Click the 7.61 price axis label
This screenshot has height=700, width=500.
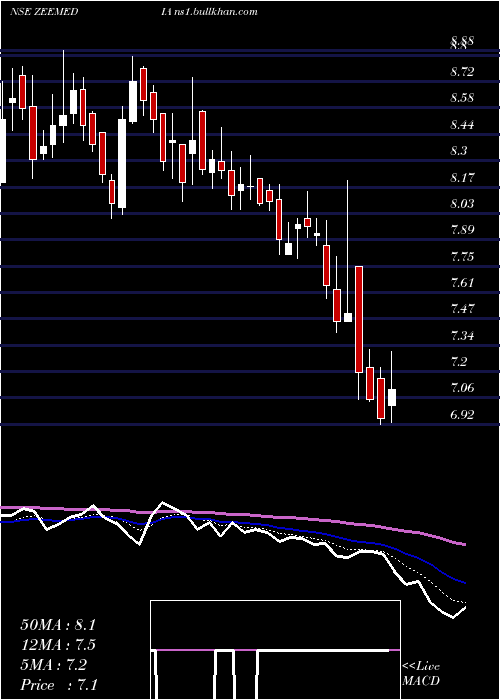[x=462, y=283]
